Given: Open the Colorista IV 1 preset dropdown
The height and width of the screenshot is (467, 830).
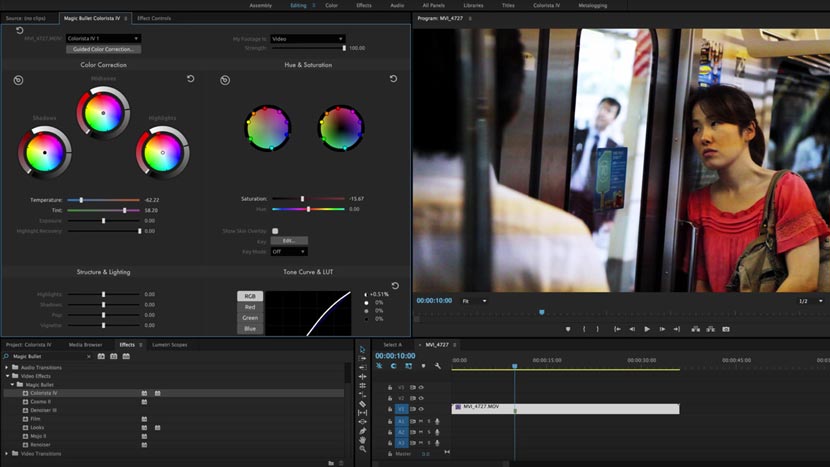Looking at the screenshot, I should click(x=103, y=38).
